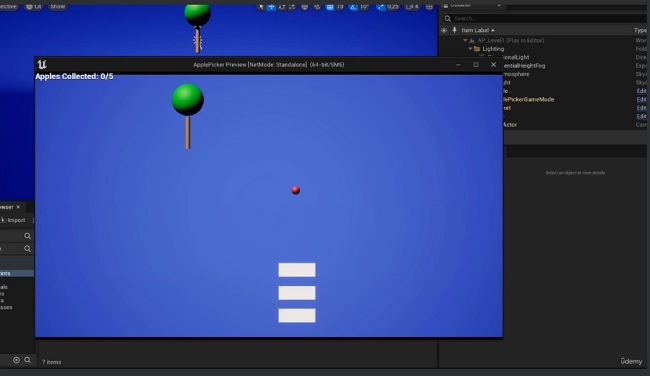Image resolution: width=650 pixels, height=376 pixels.
Task: Open the camera speed setting 4
Action: click(x=412, y=7)
